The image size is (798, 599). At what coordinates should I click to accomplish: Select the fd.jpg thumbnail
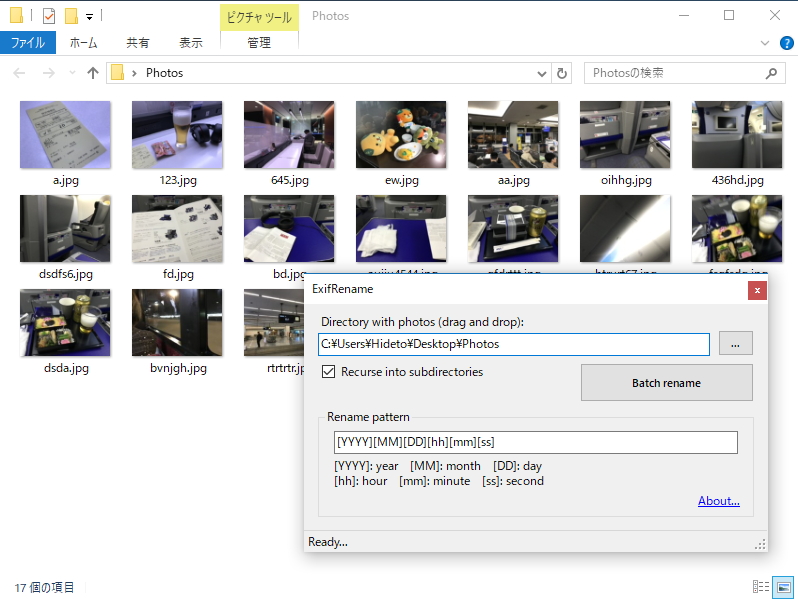177,229
